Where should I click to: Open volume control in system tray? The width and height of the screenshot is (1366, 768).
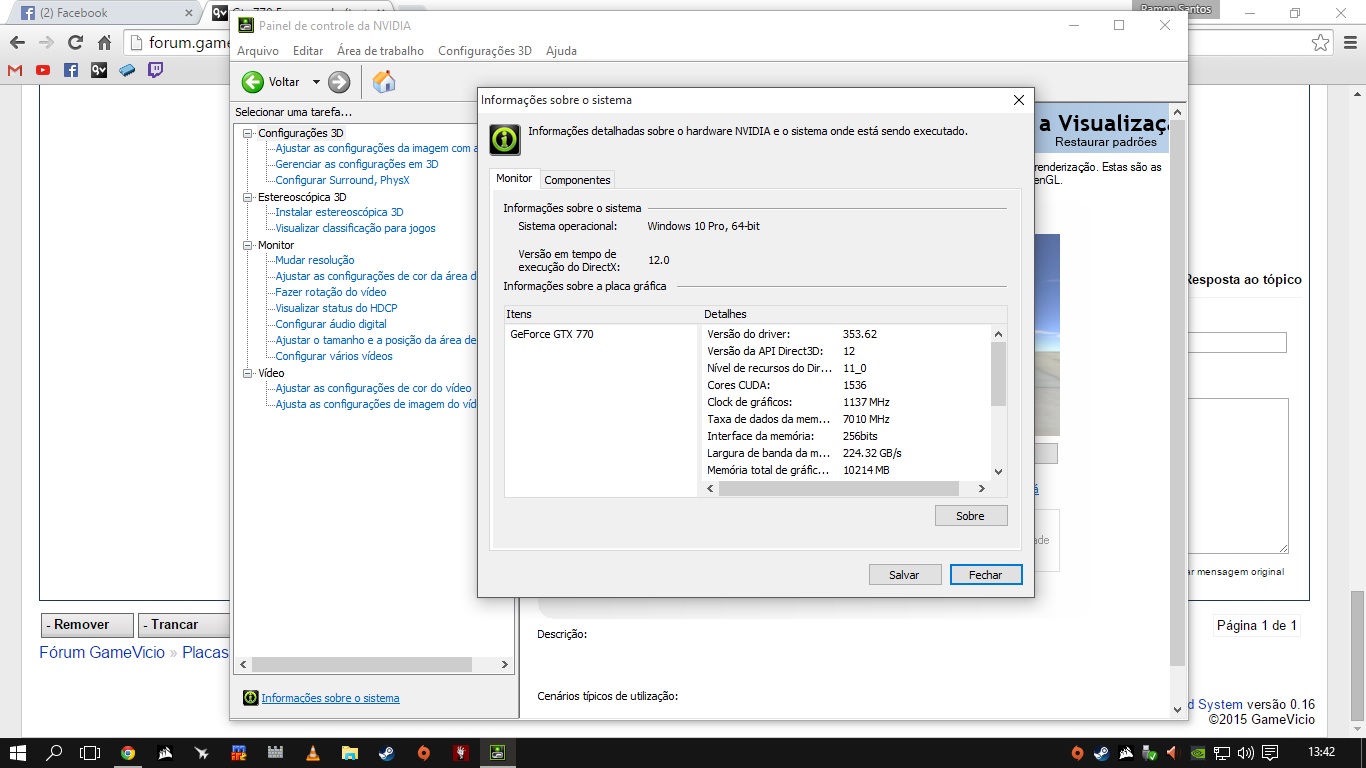click(x=1245, y=753)
